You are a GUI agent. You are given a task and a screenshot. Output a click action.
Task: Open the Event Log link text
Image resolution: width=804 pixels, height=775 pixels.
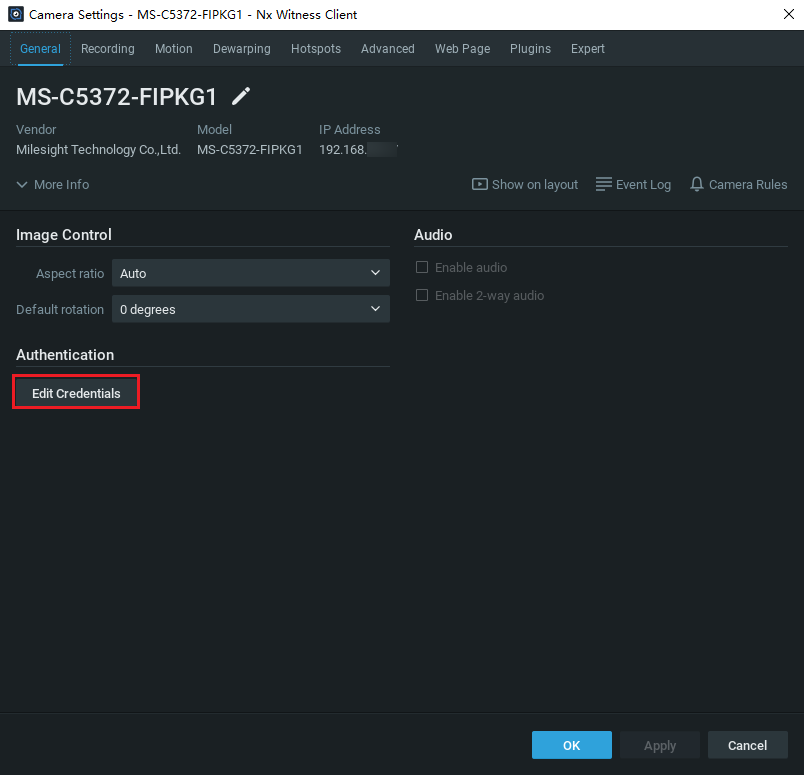tap(644, 185)
